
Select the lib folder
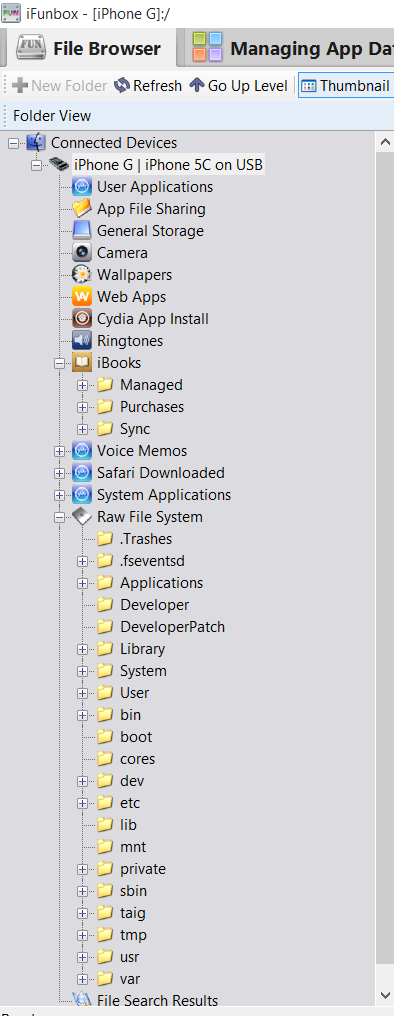[x=128, y=826]
